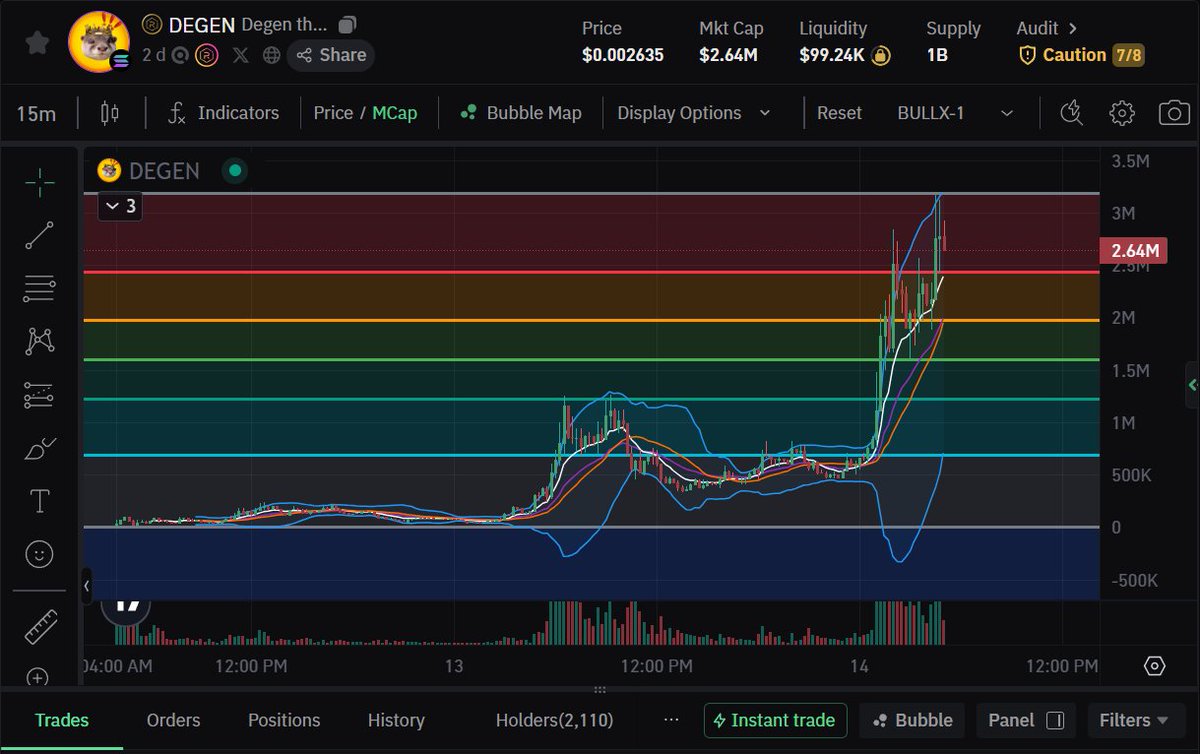Viewport: 1200px width, 754px height.
Task: Click the zoom-in tool at toolbar bottom
Action: point(39,676)
